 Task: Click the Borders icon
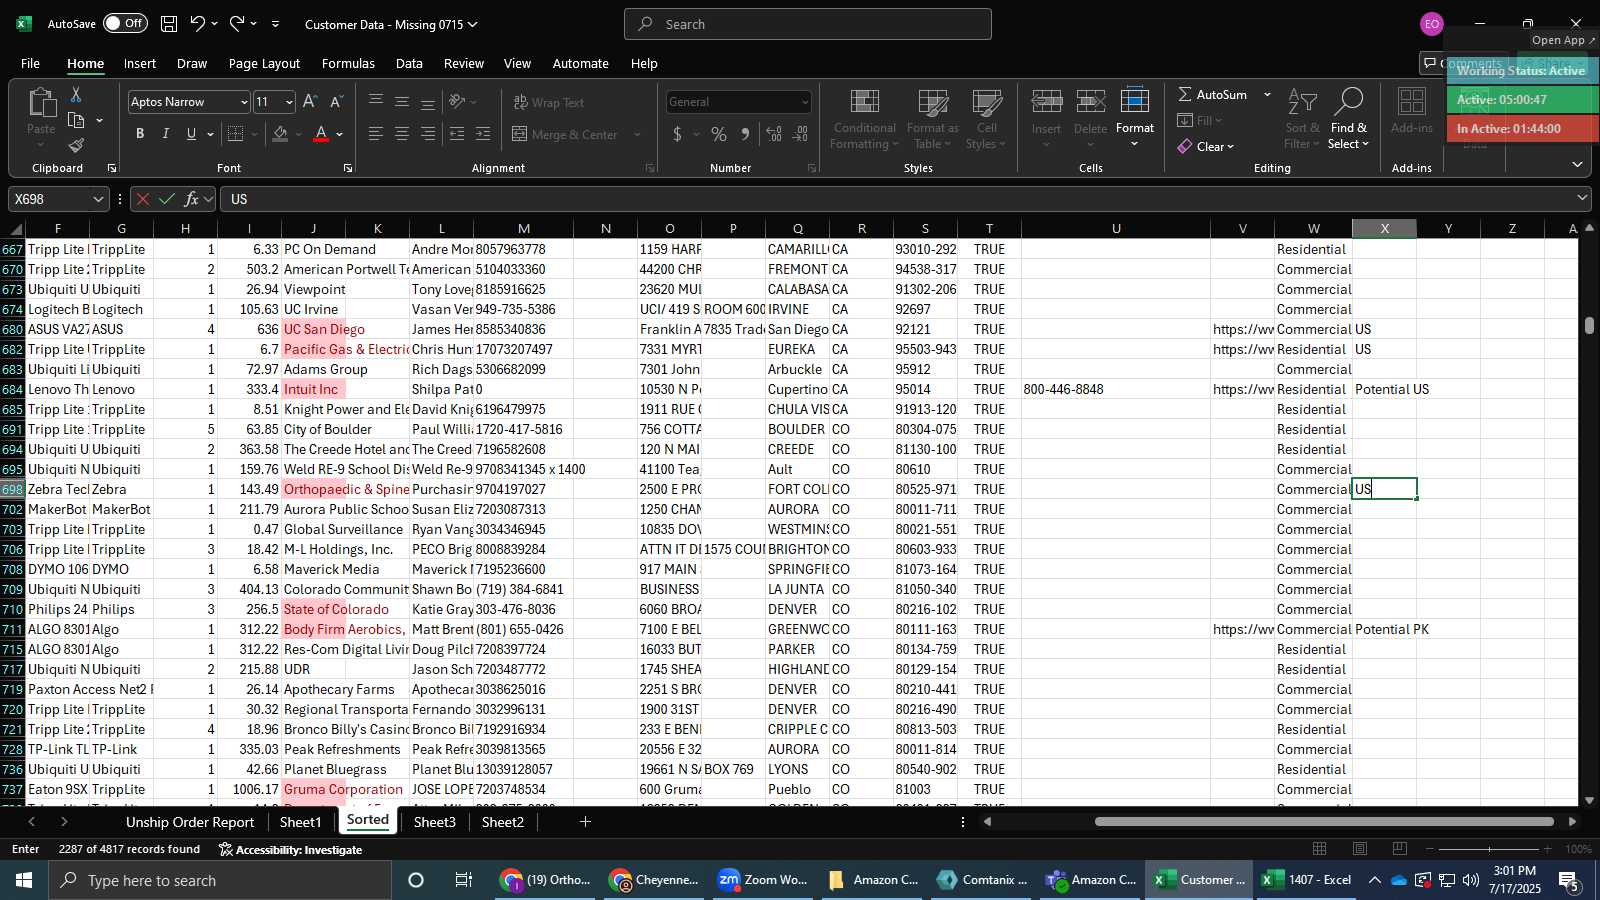236,133
